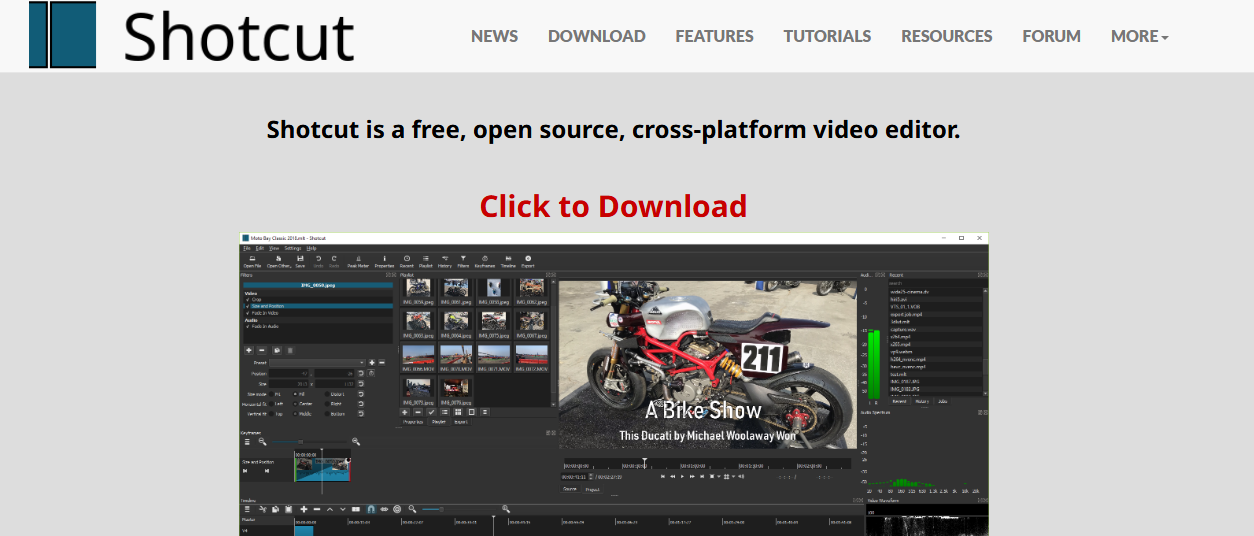Click the capture.wav entry in Recent list
1254x536 pixels.
tap(936, 329)
